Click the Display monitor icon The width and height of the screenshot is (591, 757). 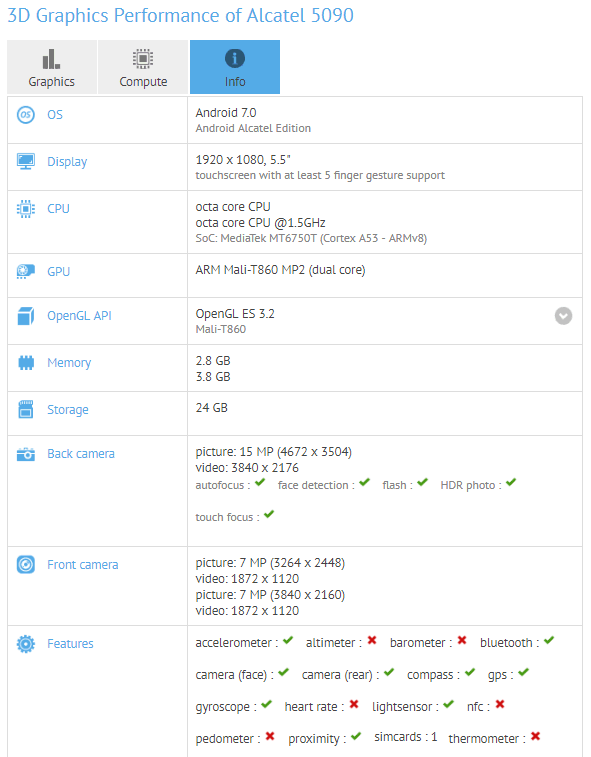pyautogui.click(x=26, y=161)
